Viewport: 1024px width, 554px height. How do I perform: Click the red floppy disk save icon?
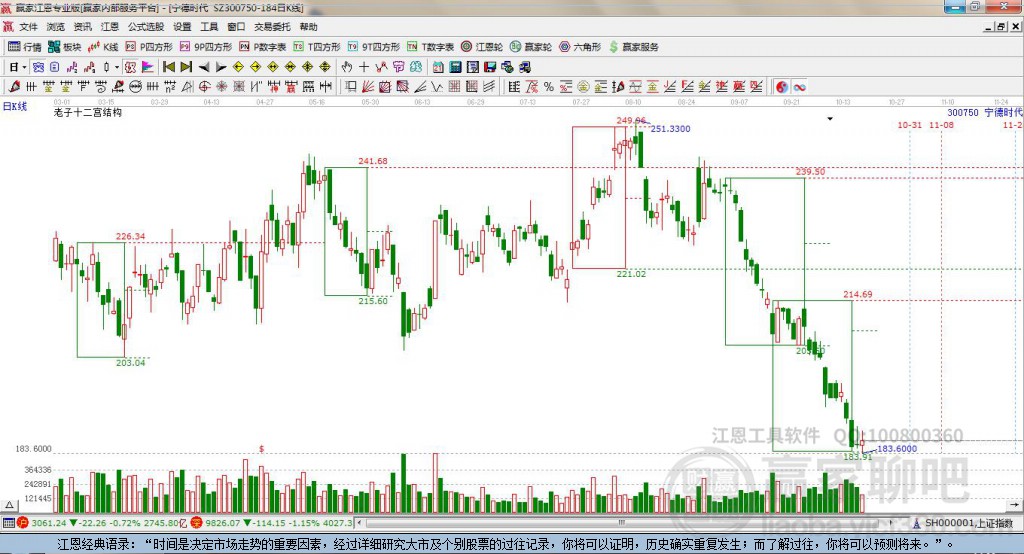click(x=490, y=67)
